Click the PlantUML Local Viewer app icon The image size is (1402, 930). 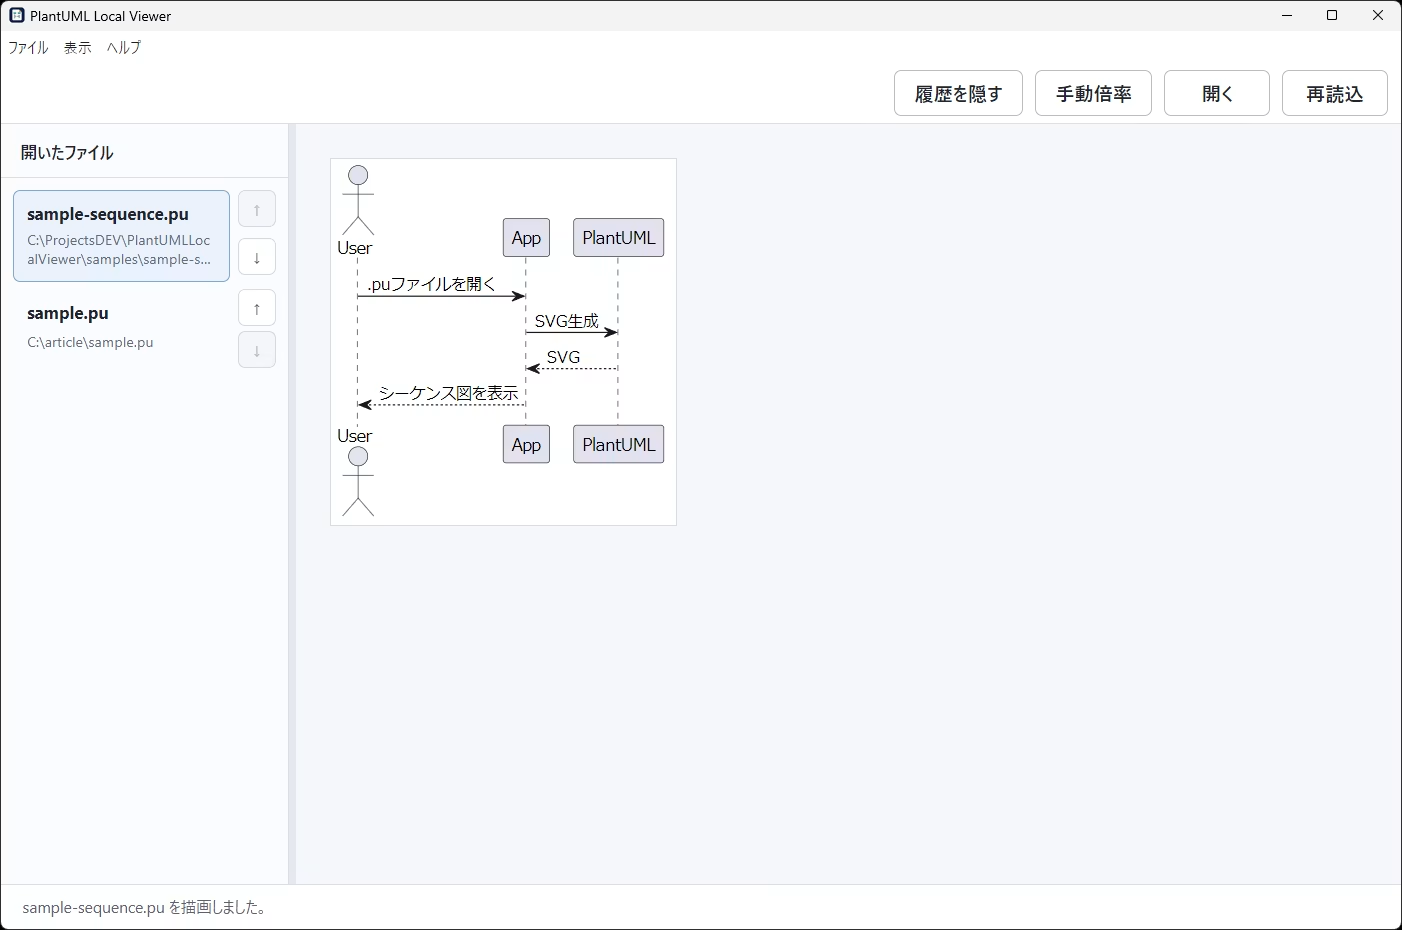tap(16, 15)
